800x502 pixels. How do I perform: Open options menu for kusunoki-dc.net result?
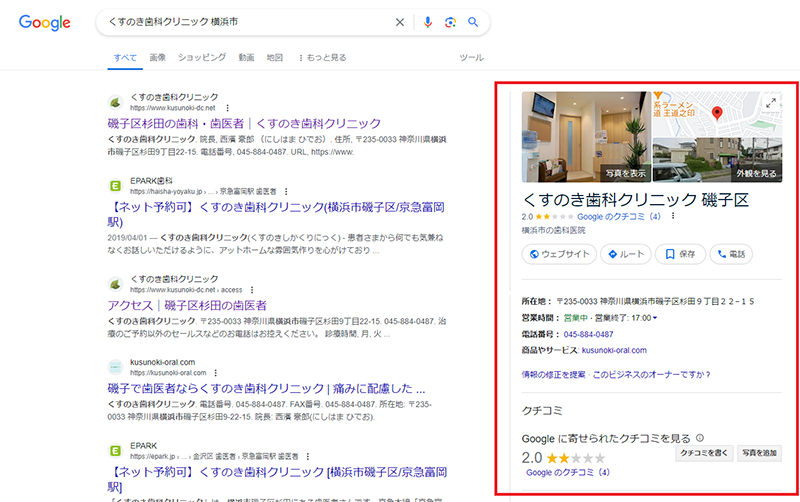(x=228, y=108)
